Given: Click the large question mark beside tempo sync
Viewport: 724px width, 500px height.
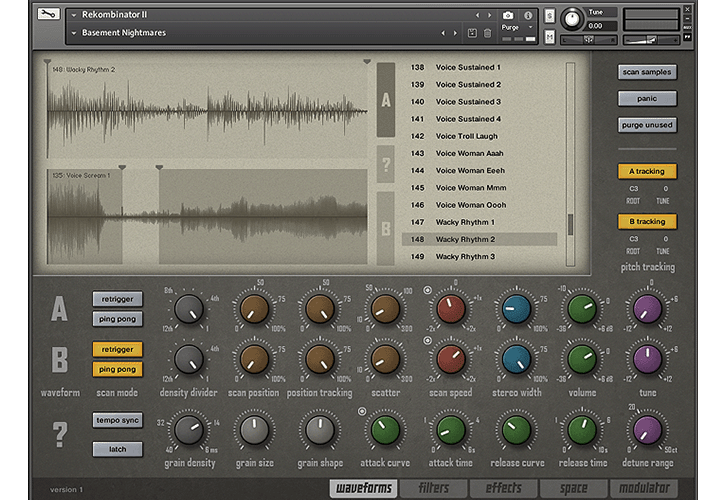Looking at the screenshot, I should (x=60, y=434).
